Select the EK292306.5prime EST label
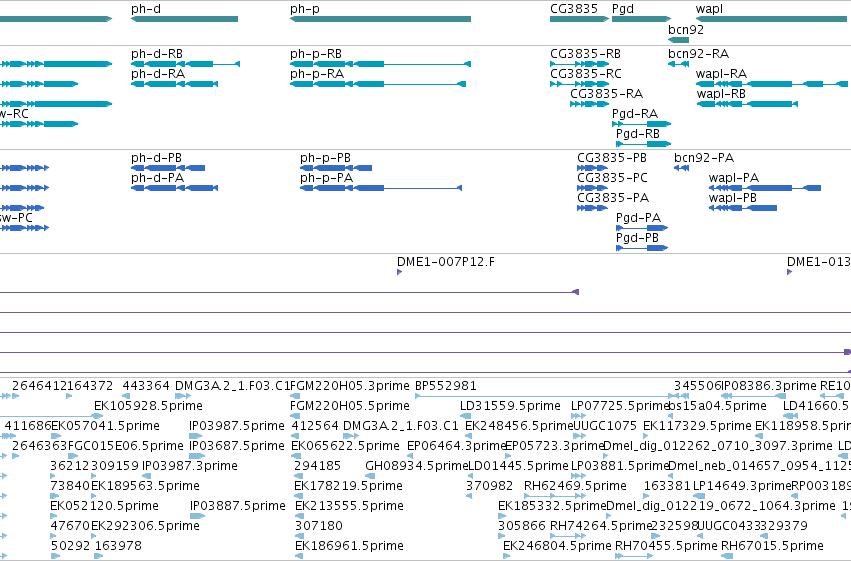 (x=145, y=526)
